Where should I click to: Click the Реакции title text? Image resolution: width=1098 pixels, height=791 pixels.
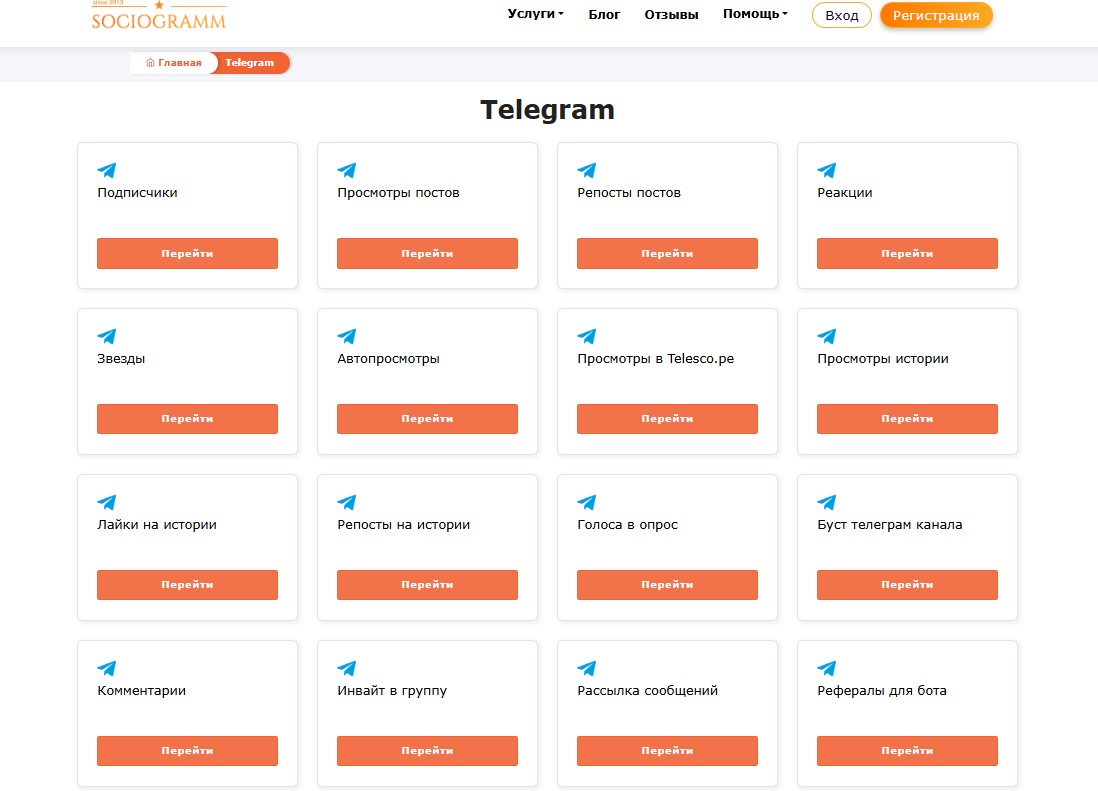click(845, 192)
